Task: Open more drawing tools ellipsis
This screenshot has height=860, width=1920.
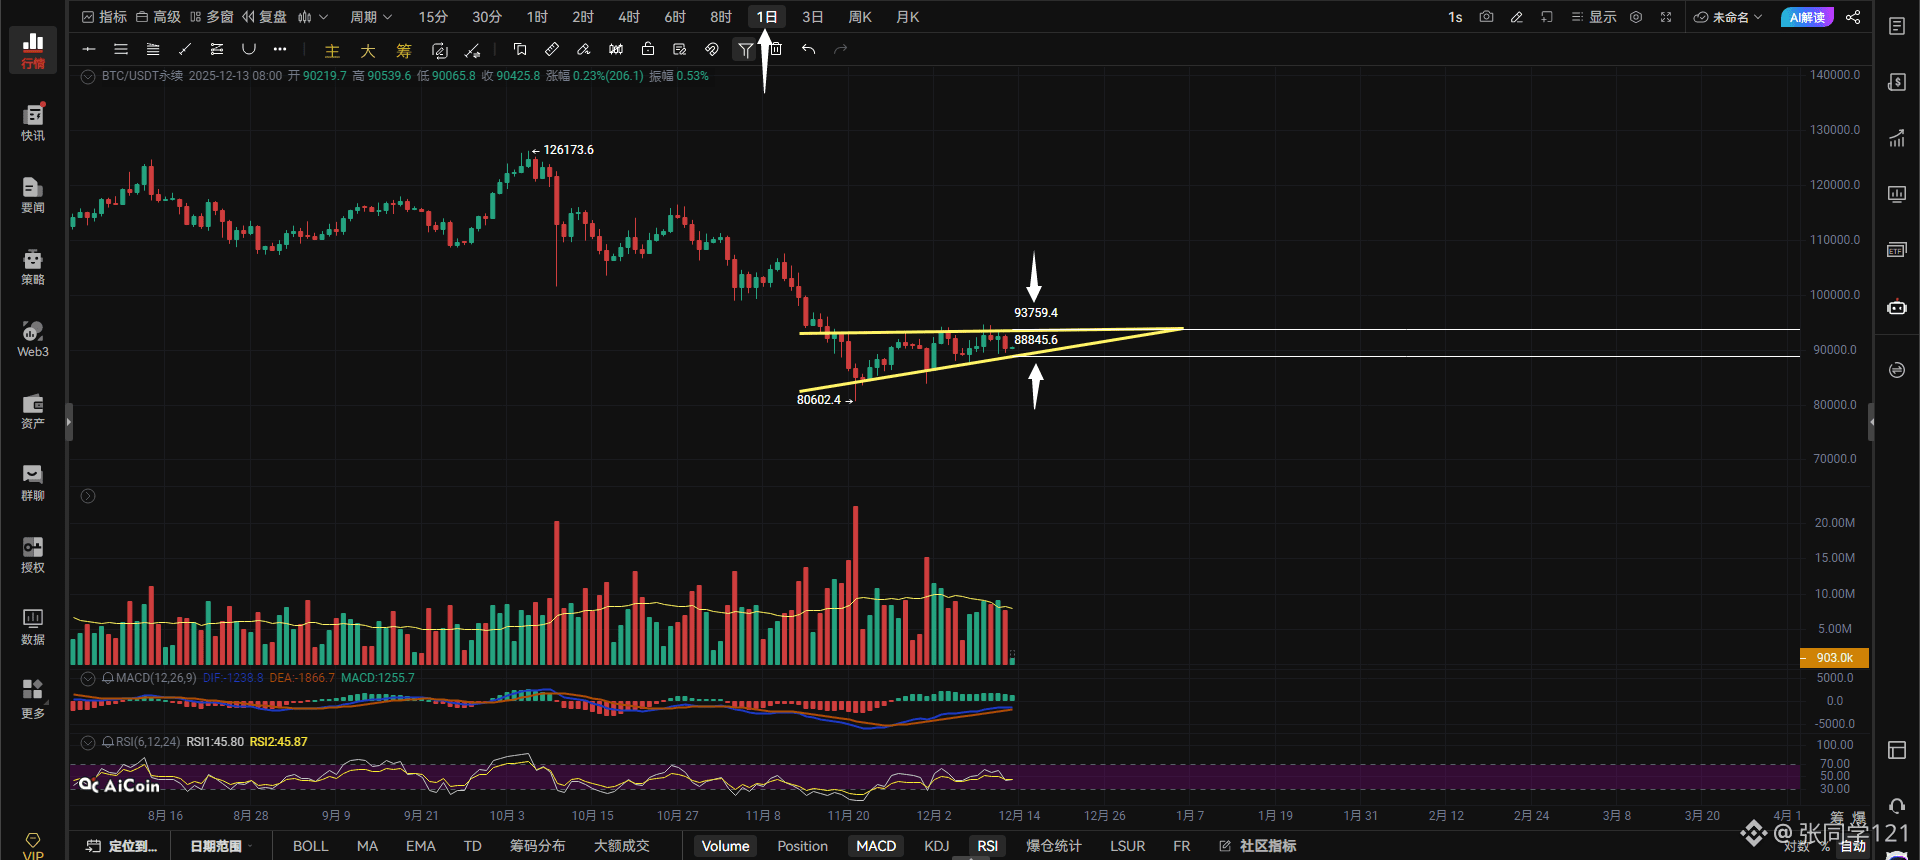Action: coord(280,49)
